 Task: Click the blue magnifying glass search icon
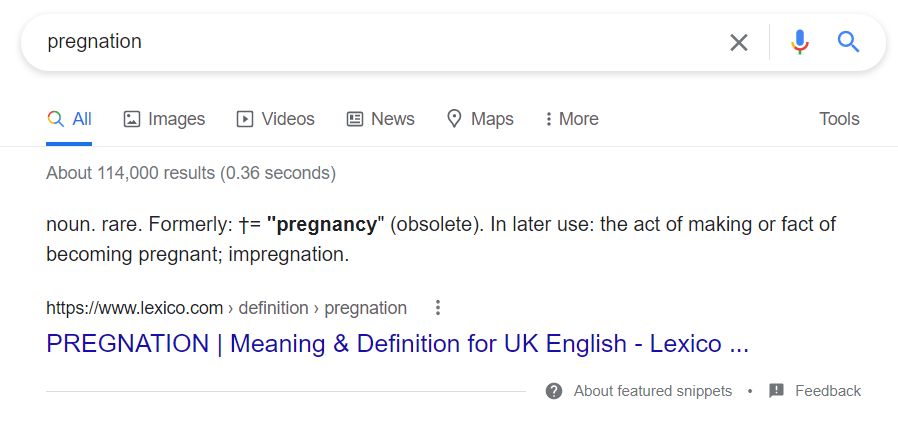tap(848, 42)
